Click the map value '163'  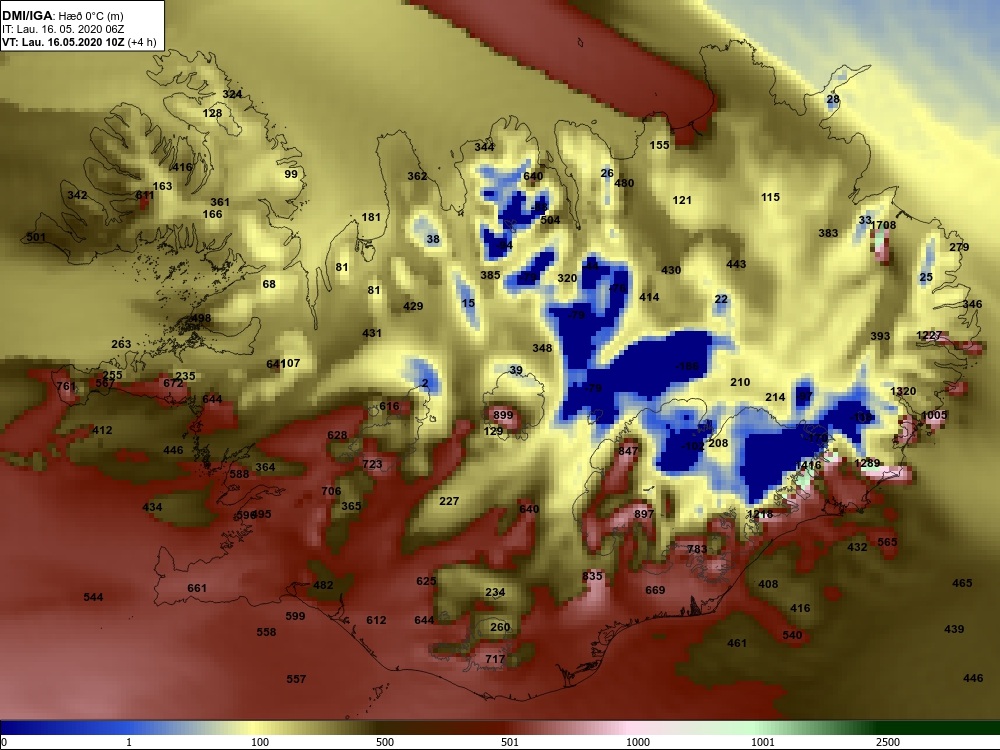point(162,186)
